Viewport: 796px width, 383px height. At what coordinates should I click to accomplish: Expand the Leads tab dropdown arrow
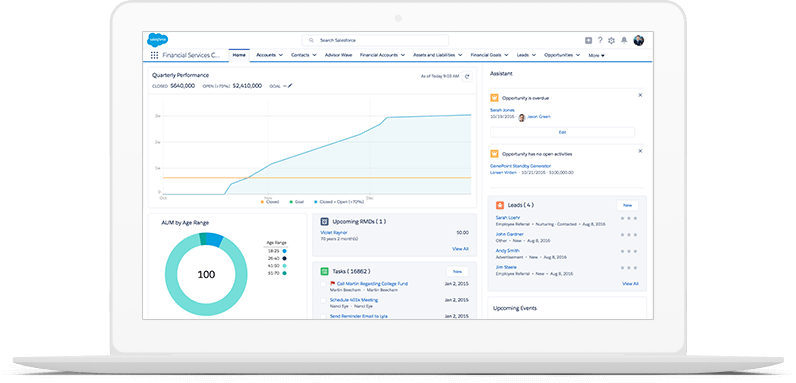click(x=535, y=55)
